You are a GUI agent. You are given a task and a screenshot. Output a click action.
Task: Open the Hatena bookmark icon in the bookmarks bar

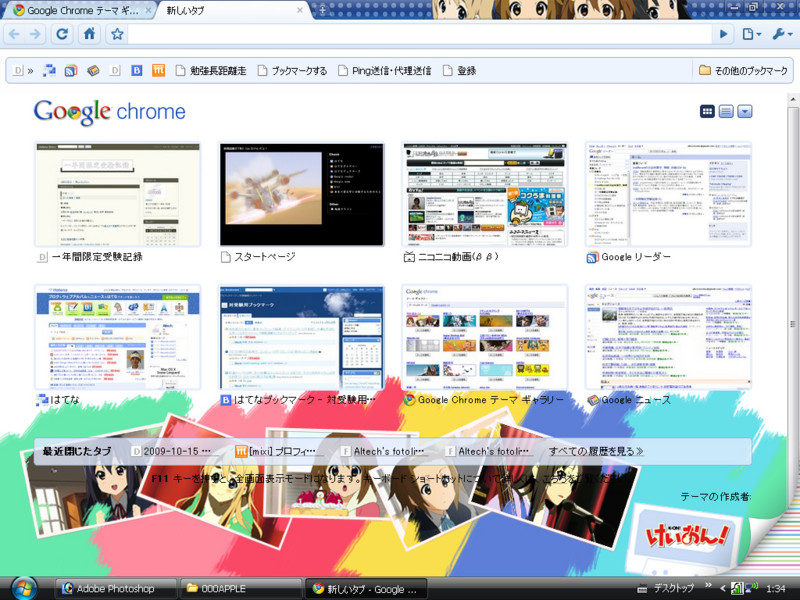click(49, 70)
